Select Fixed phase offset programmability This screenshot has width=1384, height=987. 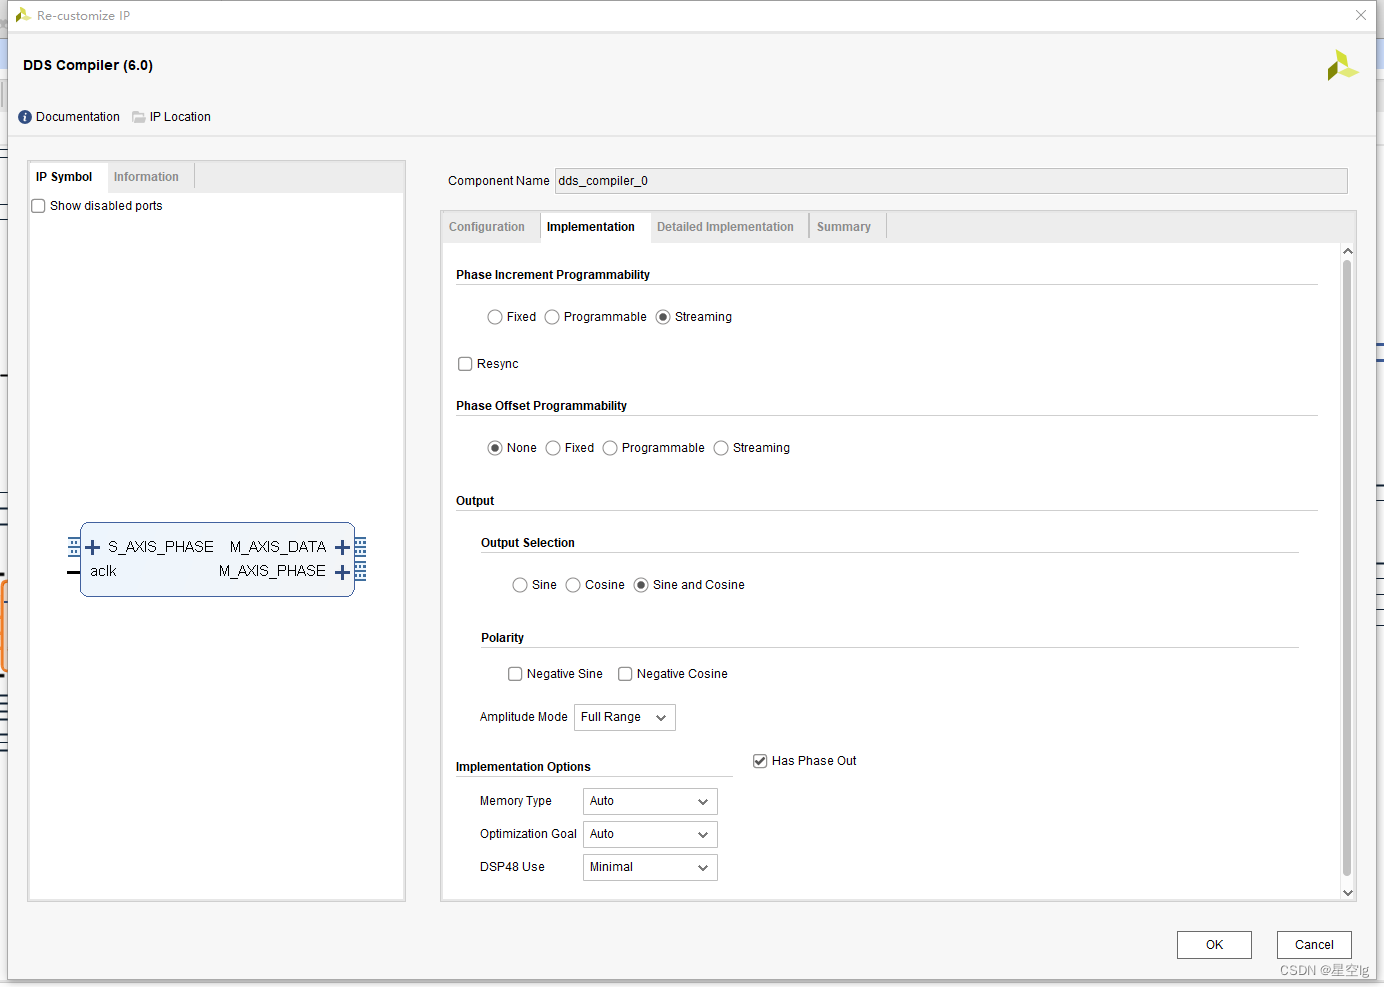pos(553,448)
